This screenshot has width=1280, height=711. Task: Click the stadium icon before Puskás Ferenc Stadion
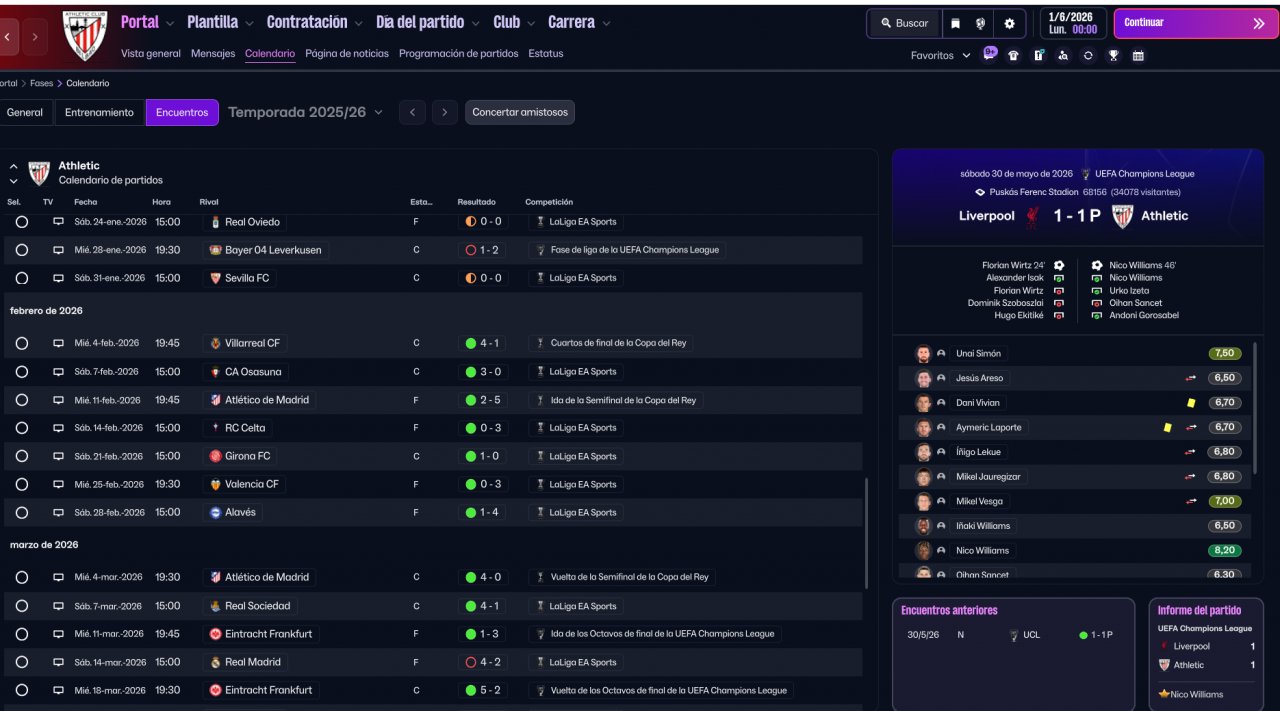tap(980, 192)
